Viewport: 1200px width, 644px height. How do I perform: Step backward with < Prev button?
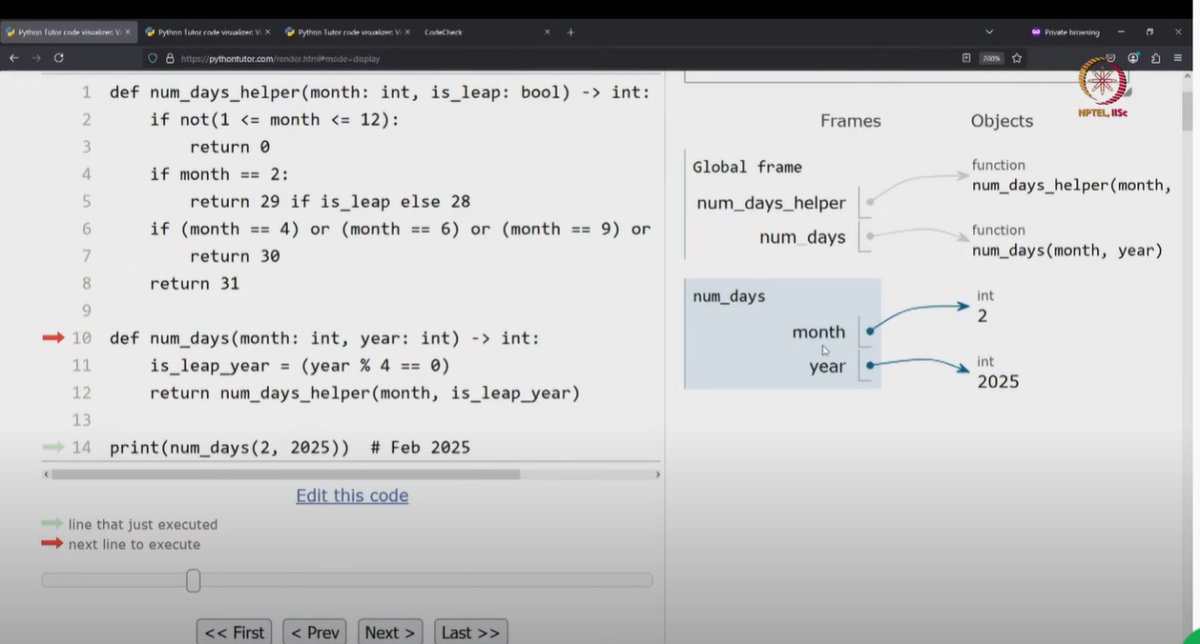tap(316, 632)
